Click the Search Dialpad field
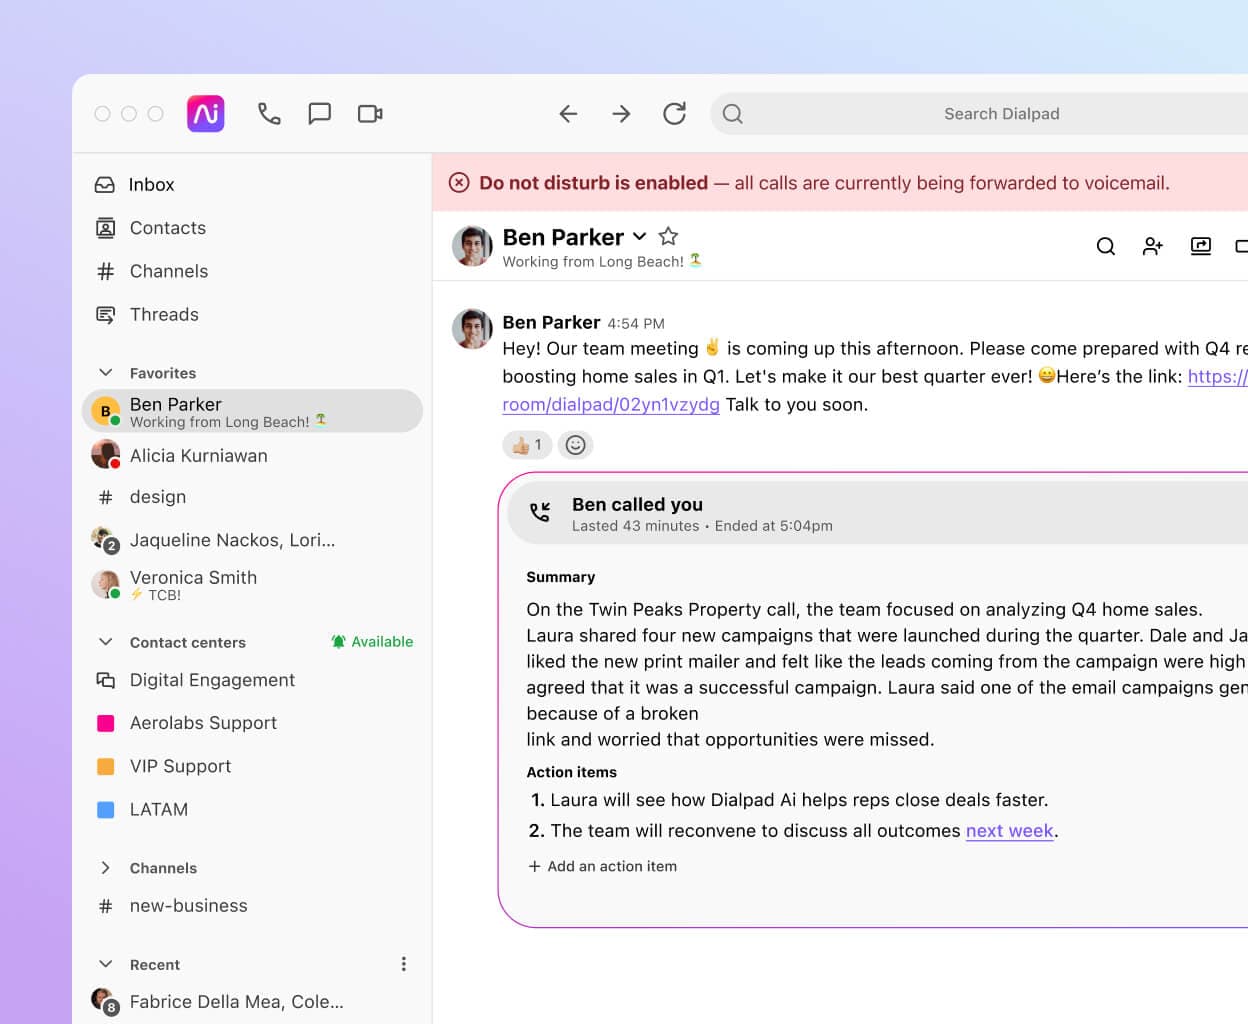 pyautogui.click(x=1000, y=114)
